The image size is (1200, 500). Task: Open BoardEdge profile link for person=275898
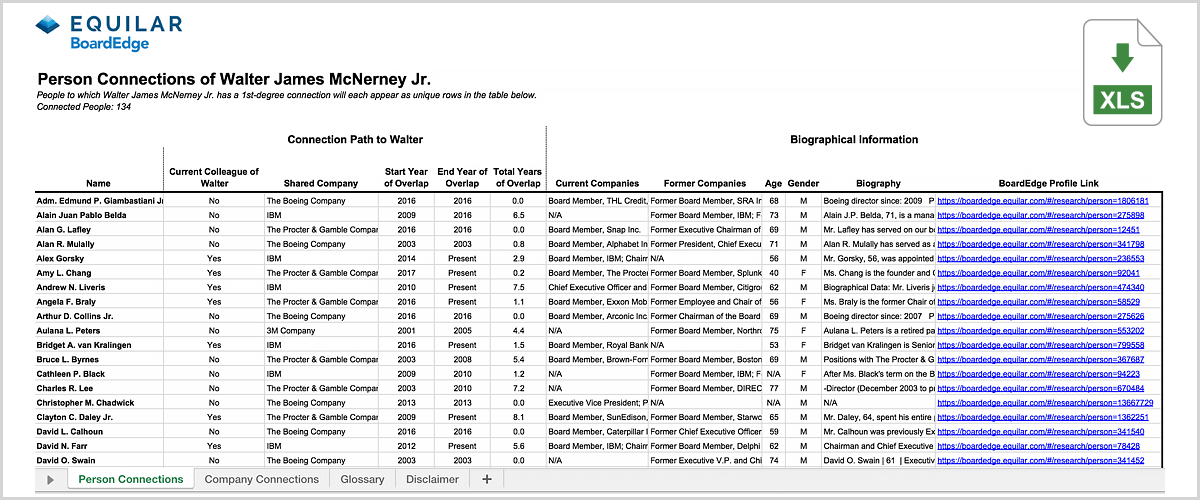point(1039,215)
